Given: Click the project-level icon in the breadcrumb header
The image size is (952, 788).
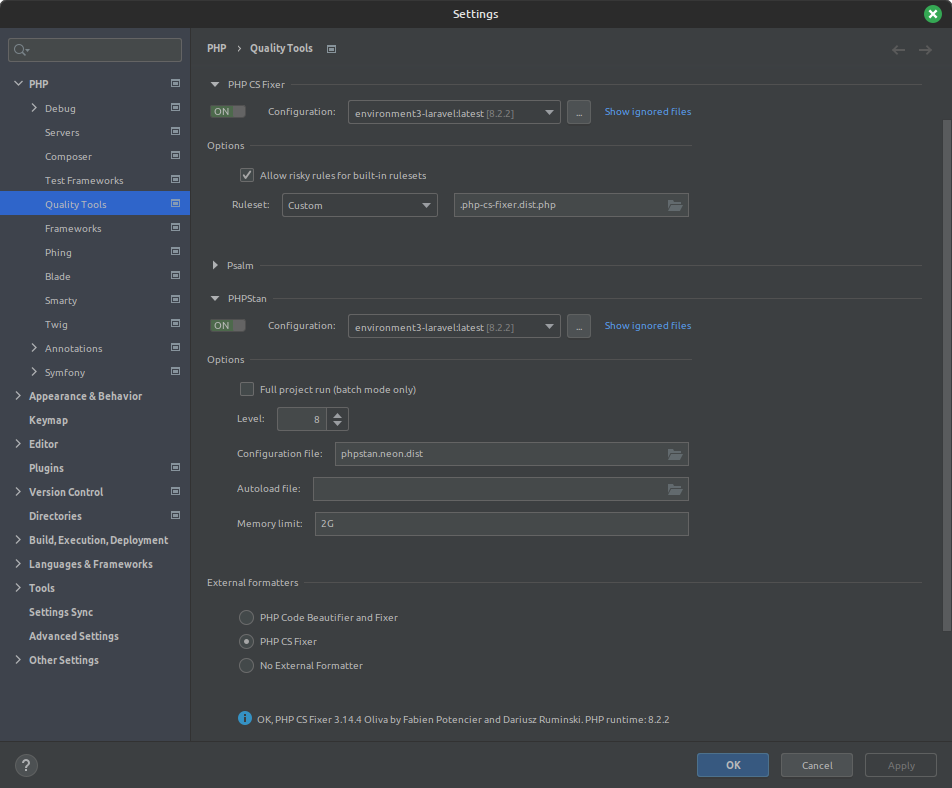Looking at the screenshot, I should [x=332, y=49].
